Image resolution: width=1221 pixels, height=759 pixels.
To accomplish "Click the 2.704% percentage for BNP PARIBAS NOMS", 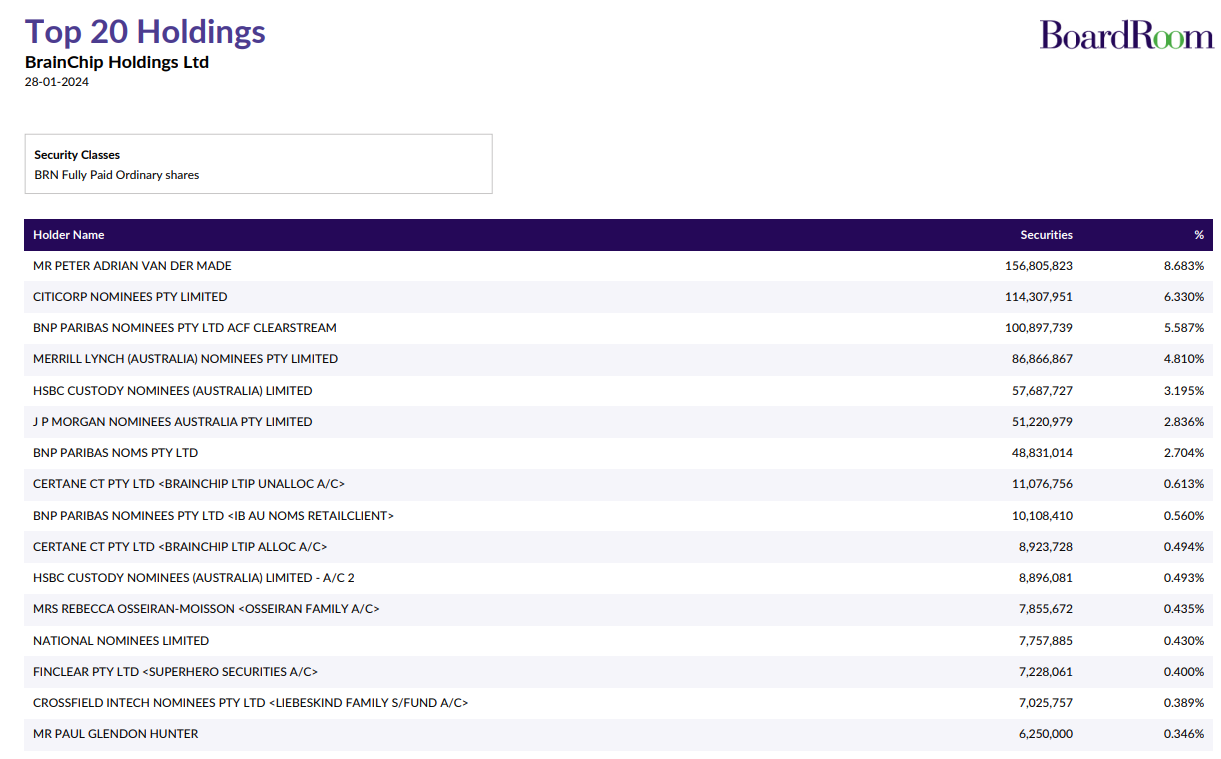I will tap(1183, 453).
